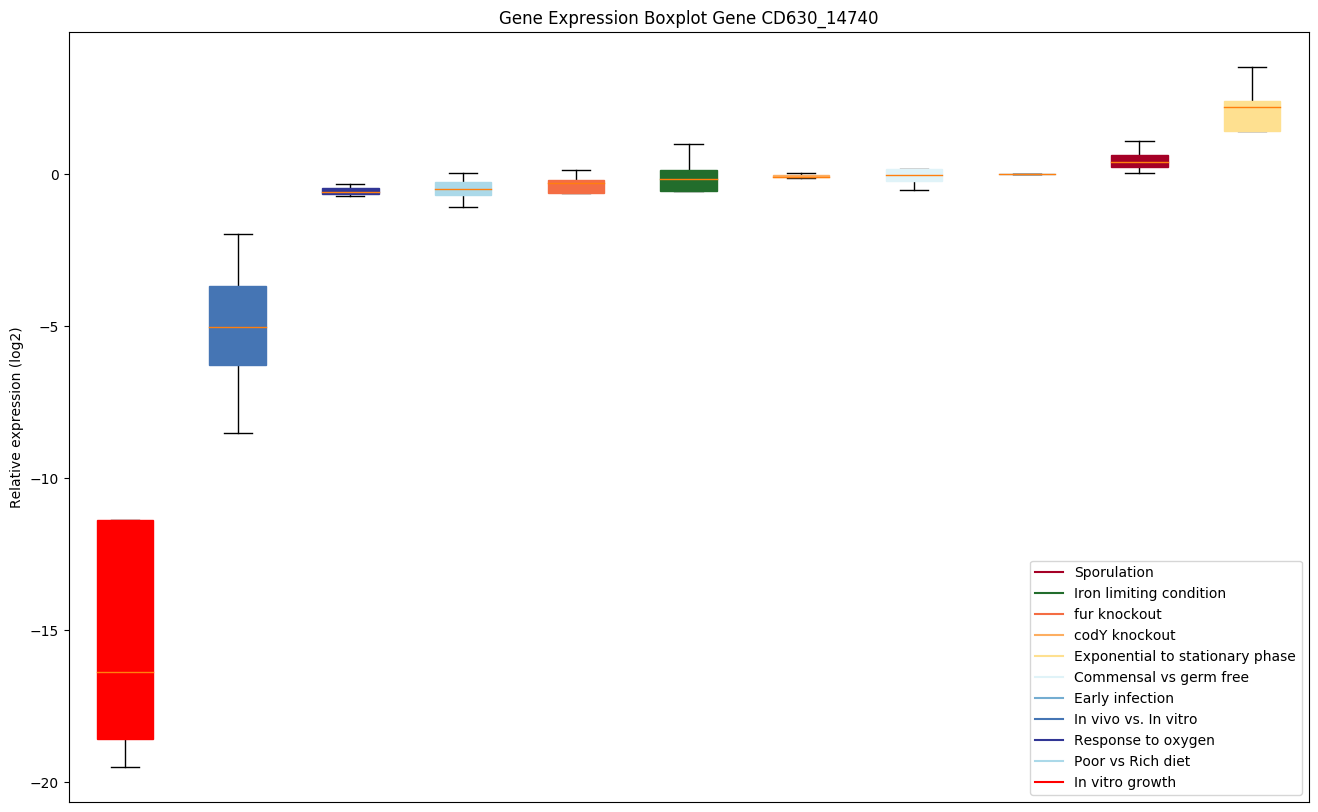The height and width of the screenshot is (812, 1318).
Task: Click green line swatch beside Iron limiting condition
Action: (x=1049, y=593)
